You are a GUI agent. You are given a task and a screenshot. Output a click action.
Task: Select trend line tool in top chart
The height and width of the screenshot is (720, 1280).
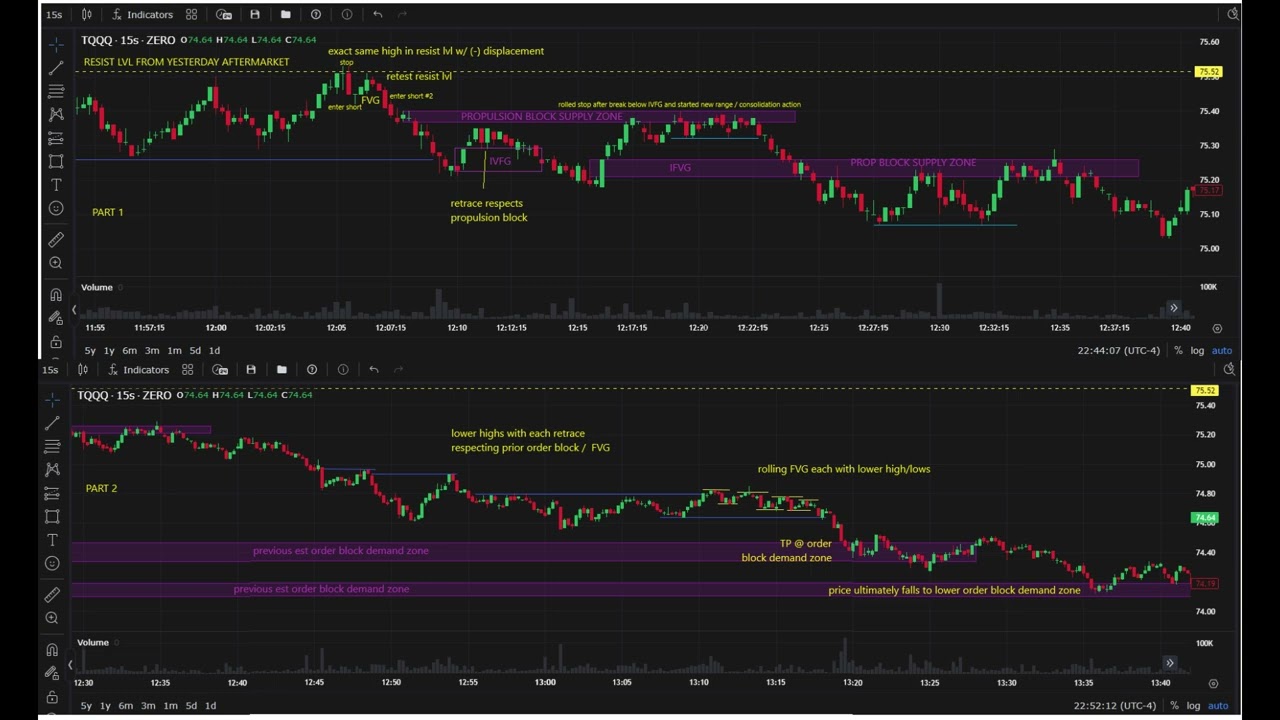click(56, 68)
